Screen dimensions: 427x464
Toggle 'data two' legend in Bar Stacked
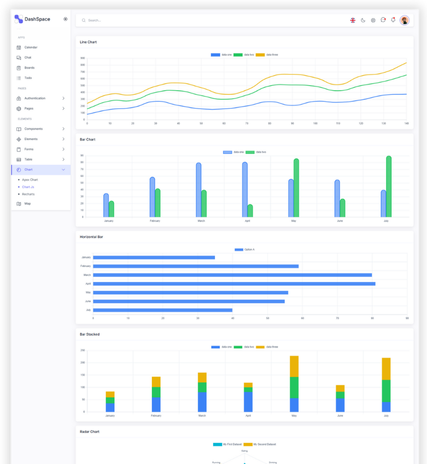(x=244, y=347)
